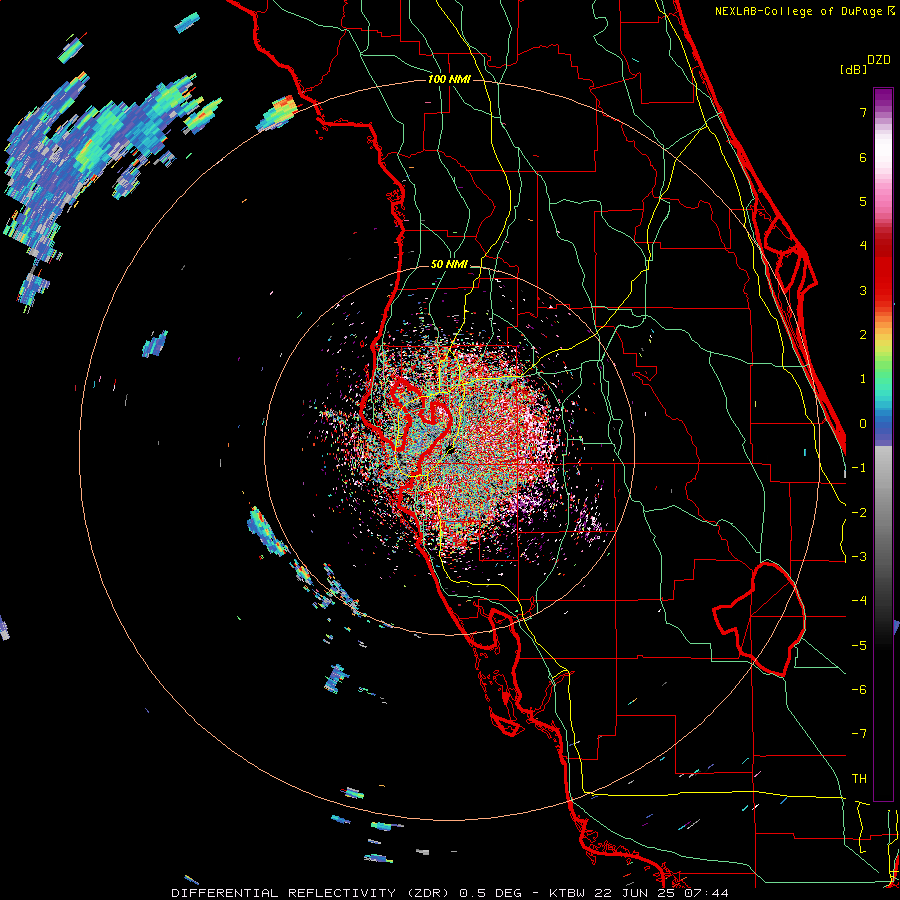The width and height of the screenshot is (900, 900).
Task: Click the 6 dB legend value
Action: tap(863, 157)
